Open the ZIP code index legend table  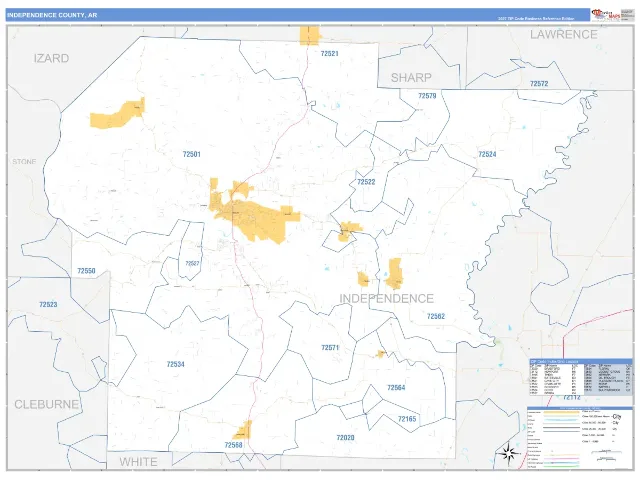click(581, 377)
